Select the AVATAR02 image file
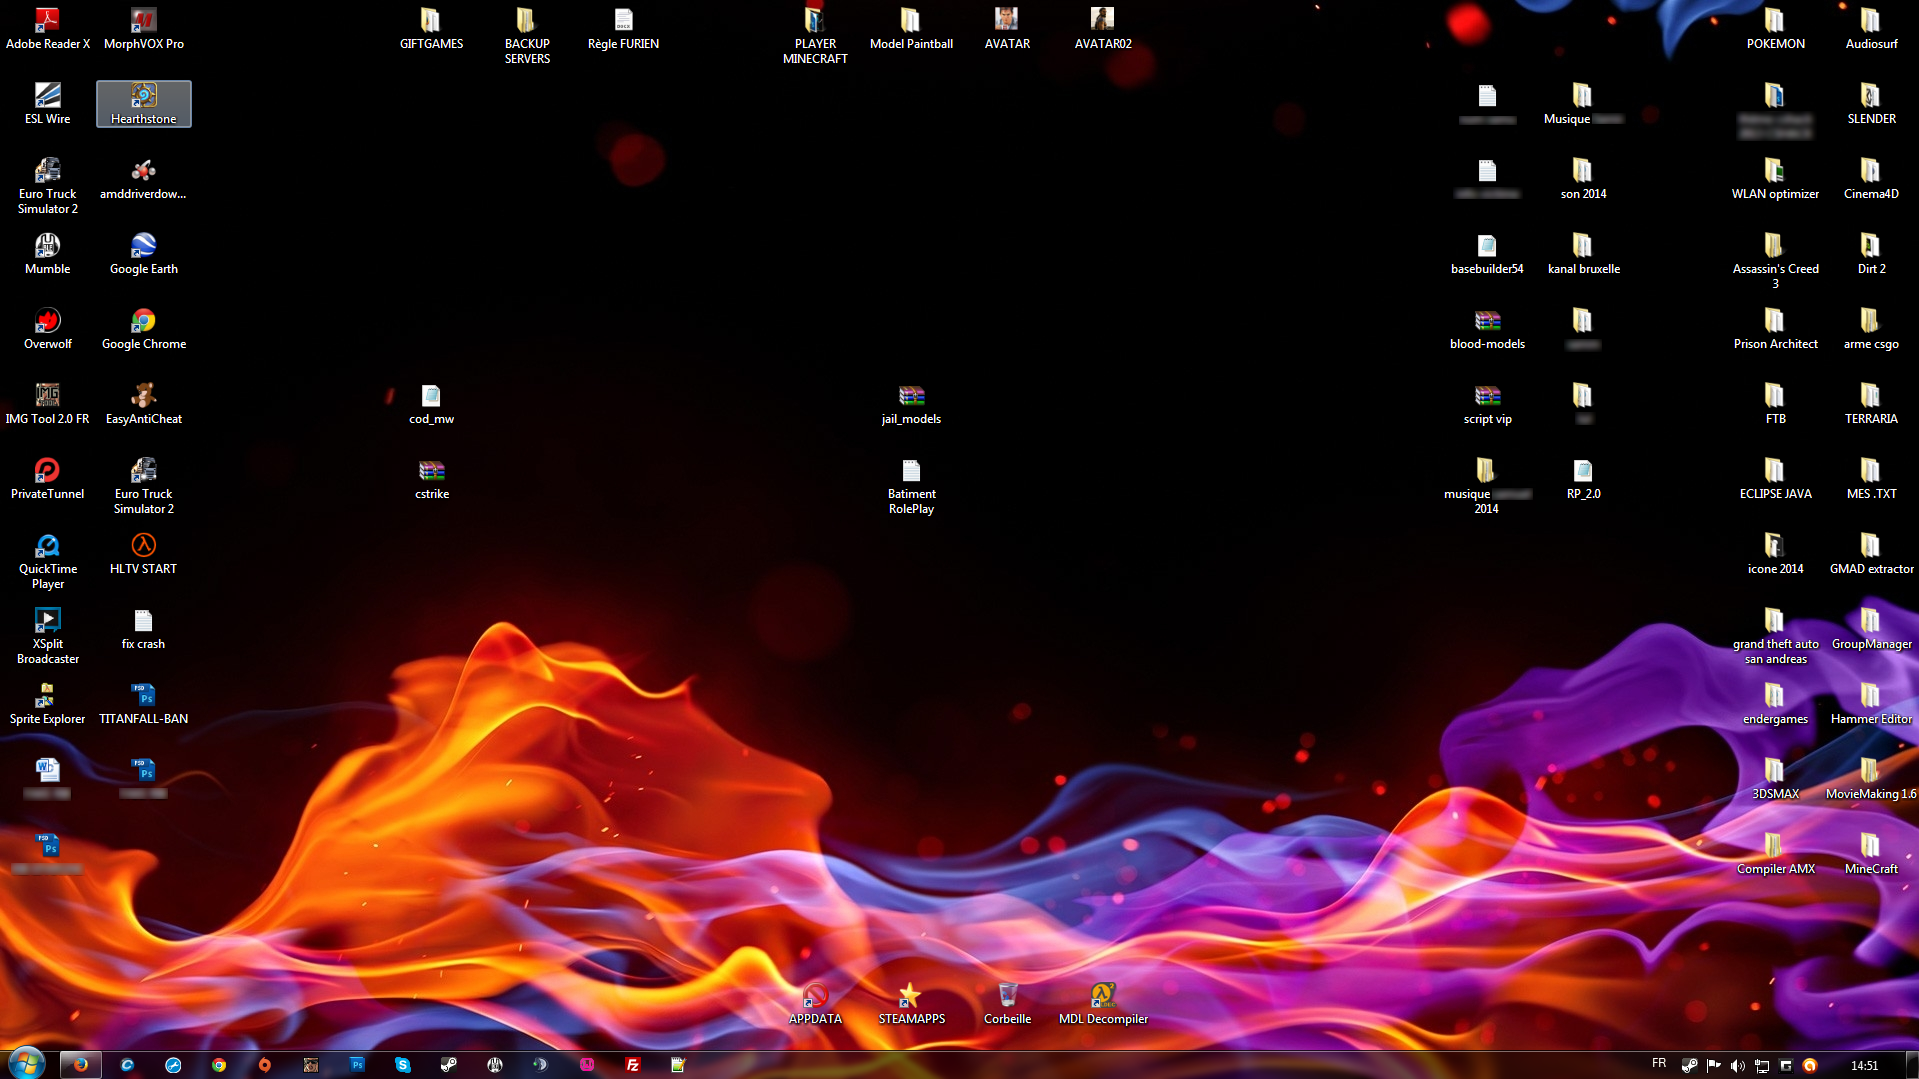 [1103, 28]
